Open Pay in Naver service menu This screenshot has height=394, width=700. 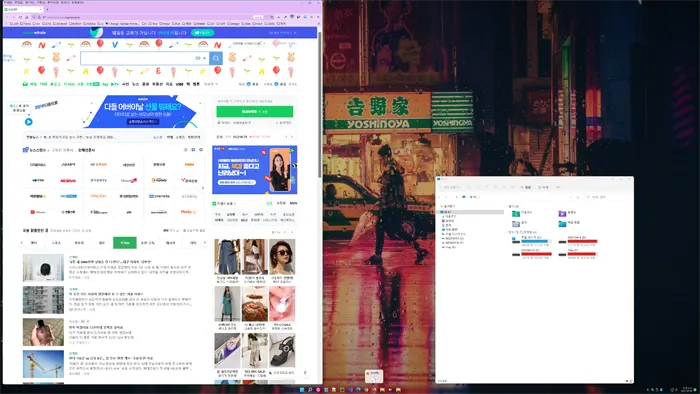[x=105, y=84]
